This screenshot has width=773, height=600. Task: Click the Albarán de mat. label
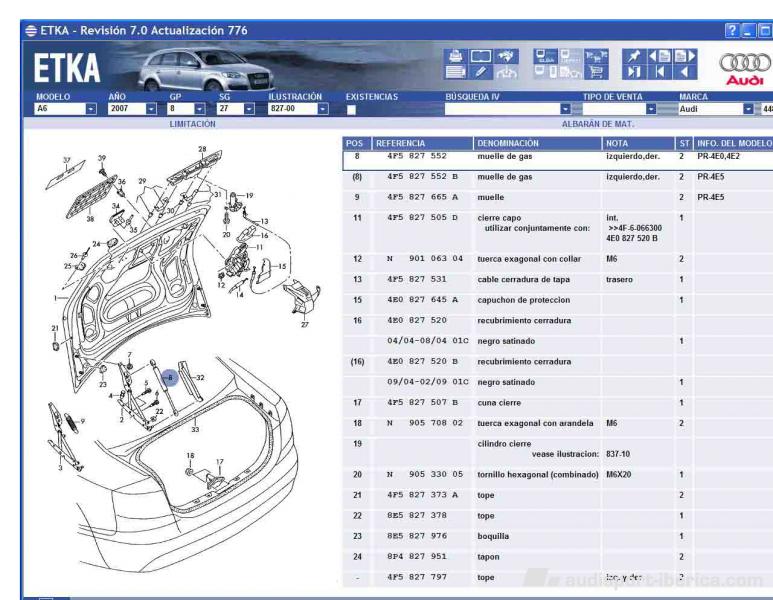597,124
